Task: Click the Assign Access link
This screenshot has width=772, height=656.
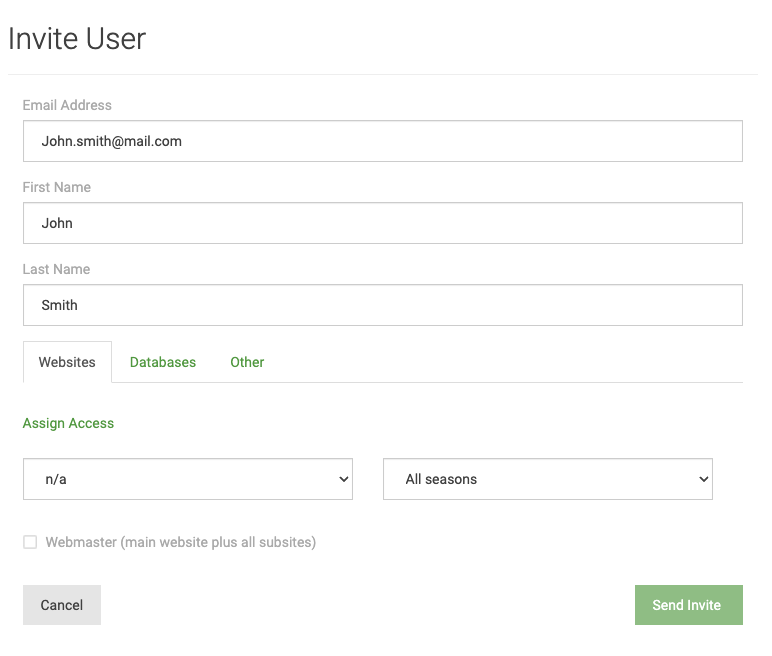Action: 68,423
